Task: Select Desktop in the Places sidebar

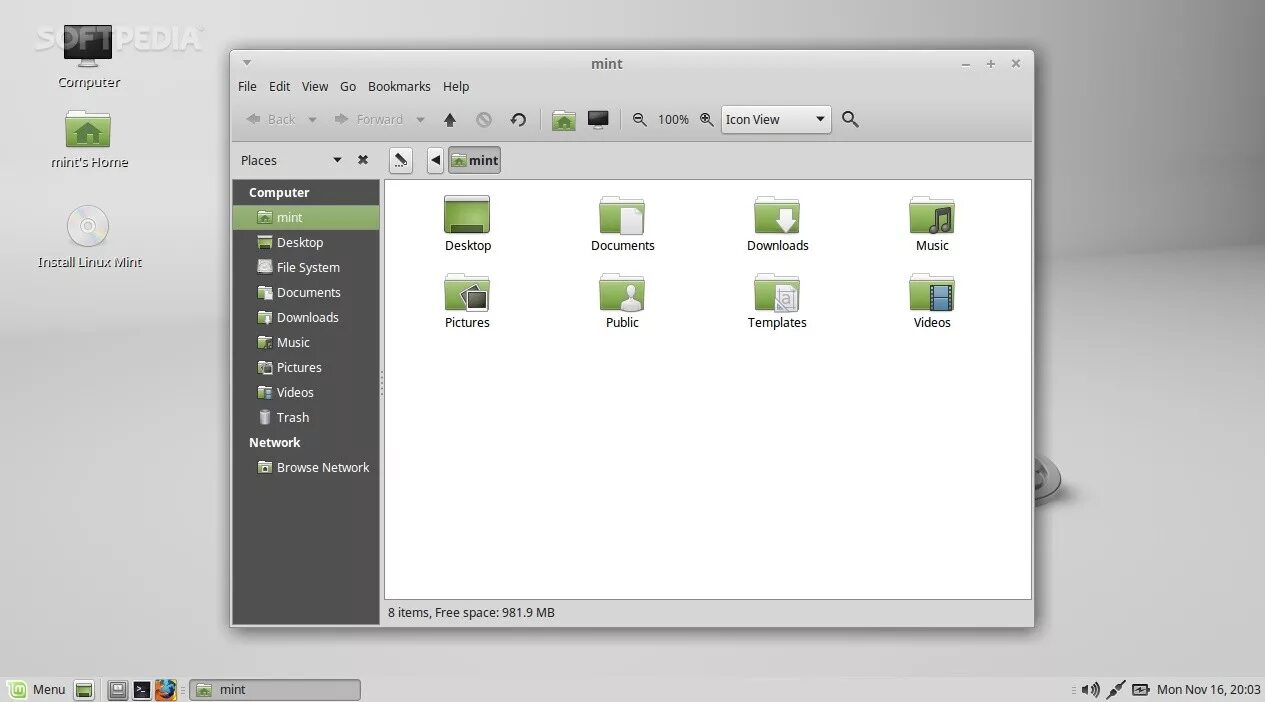Action: click(x=306, y=242)
